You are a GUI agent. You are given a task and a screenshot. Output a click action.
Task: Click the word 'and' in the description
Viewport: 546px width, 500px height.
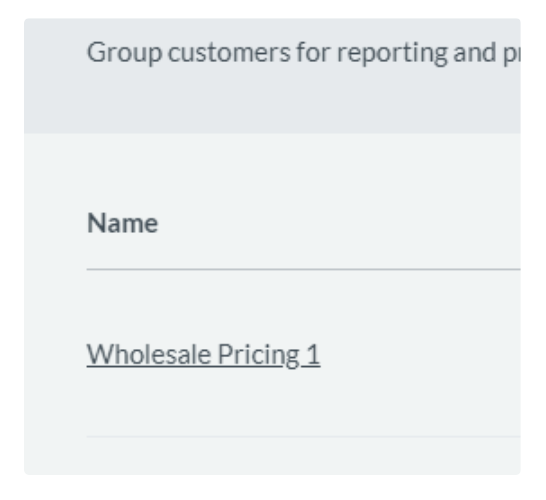(x=475, y=52)
